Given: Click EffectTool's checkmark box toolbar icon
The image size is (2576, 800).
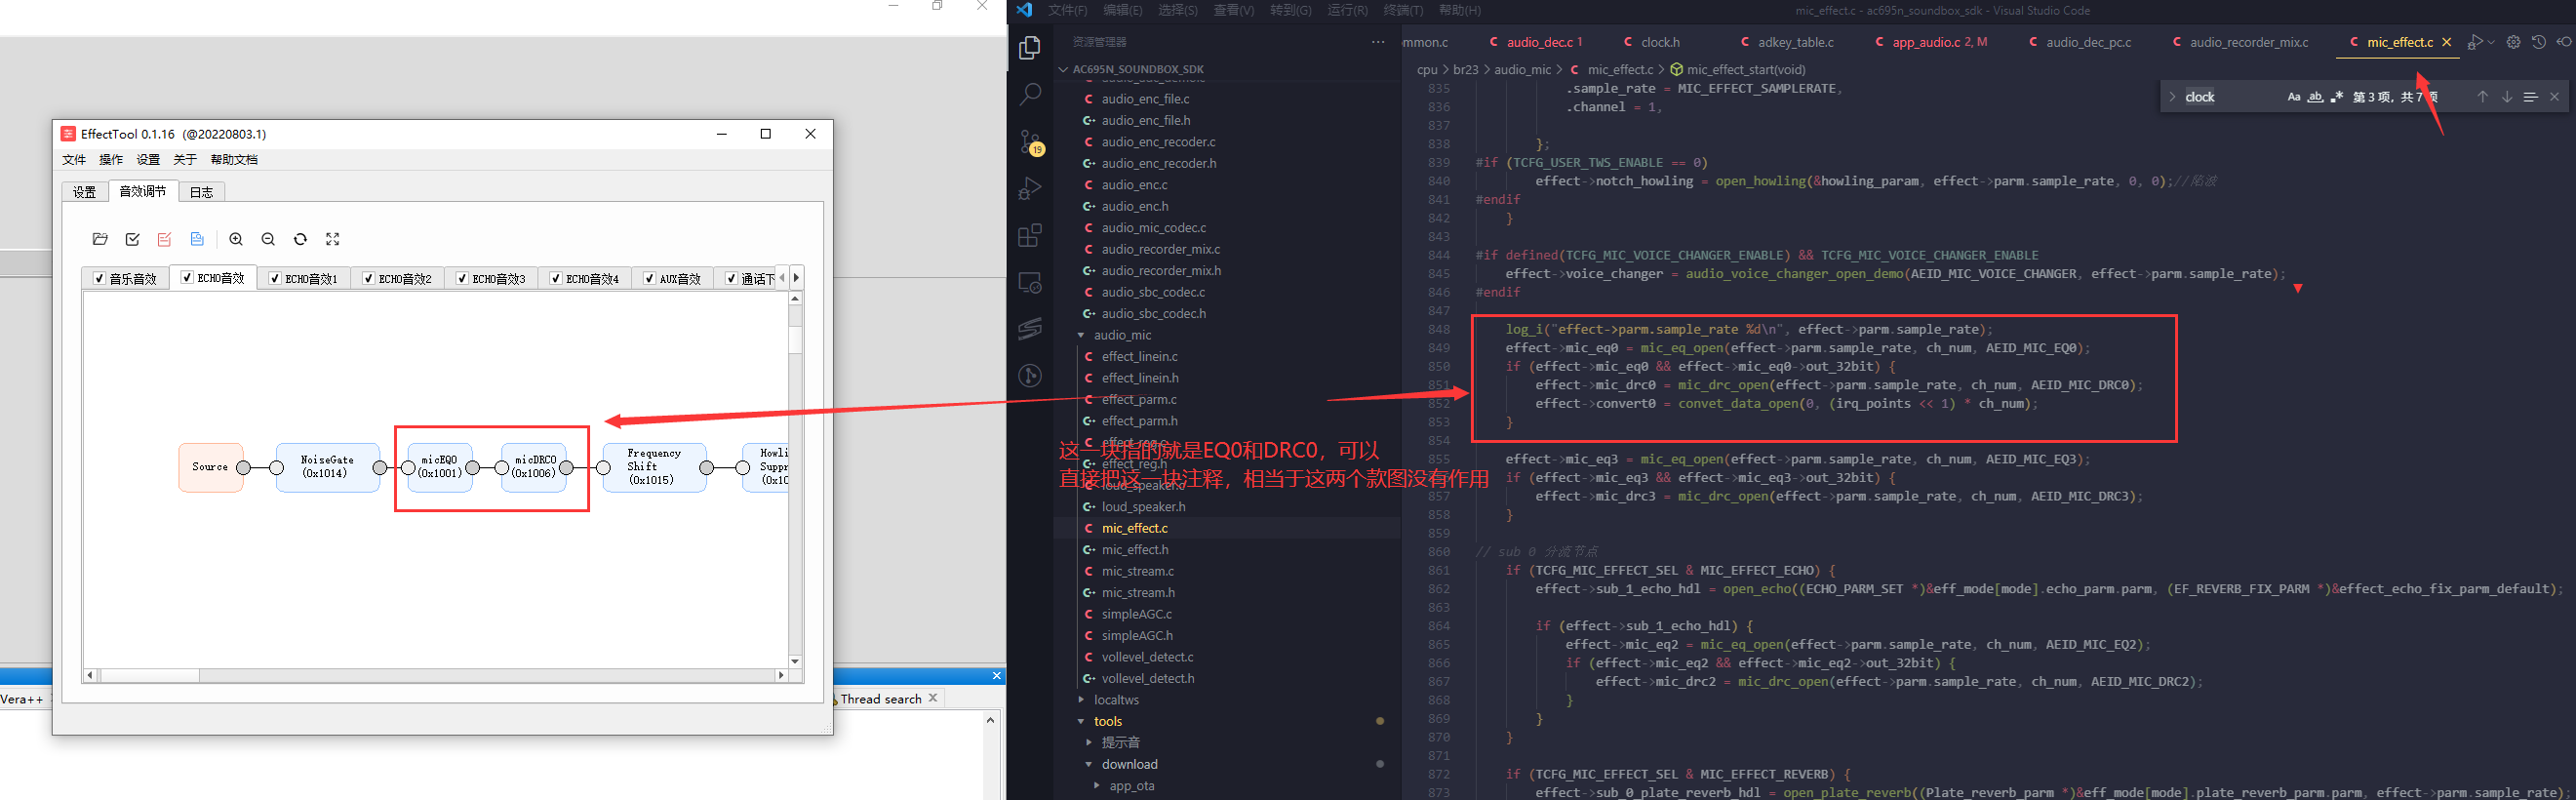Looking at the screenshot, I should point(133,239).
